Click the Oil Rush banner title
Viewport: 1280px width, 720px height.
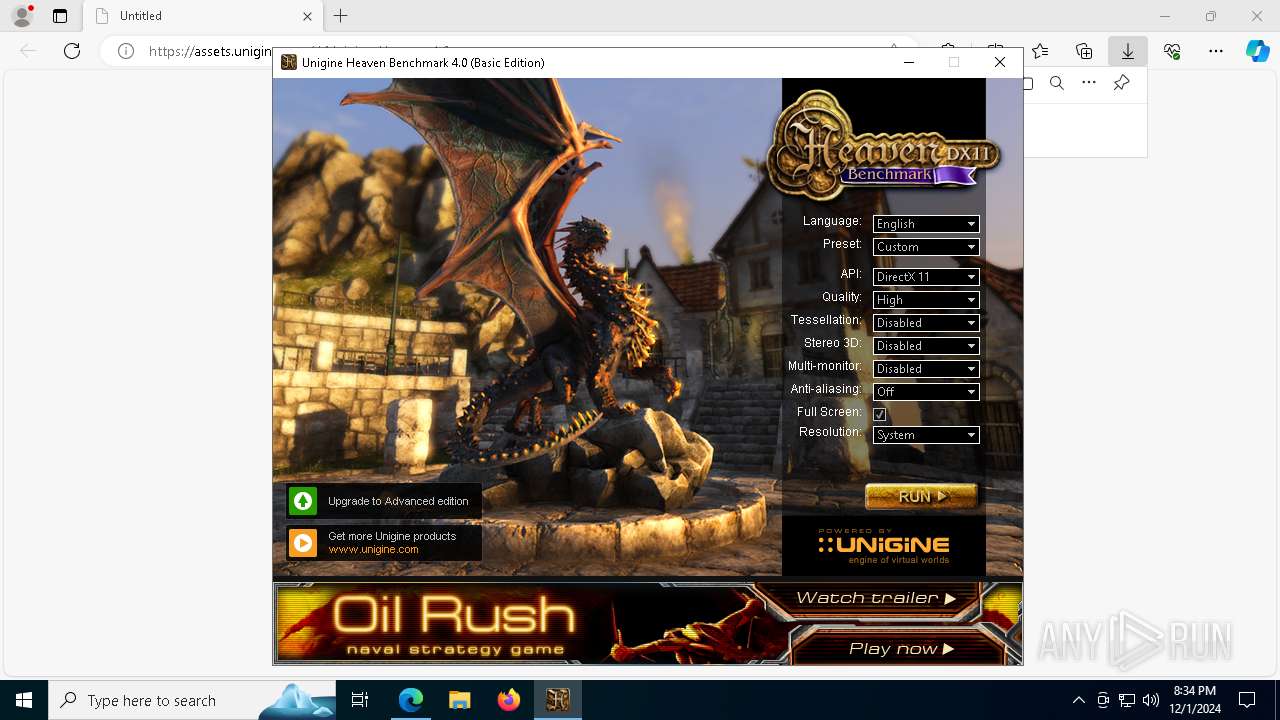[454, 615]
